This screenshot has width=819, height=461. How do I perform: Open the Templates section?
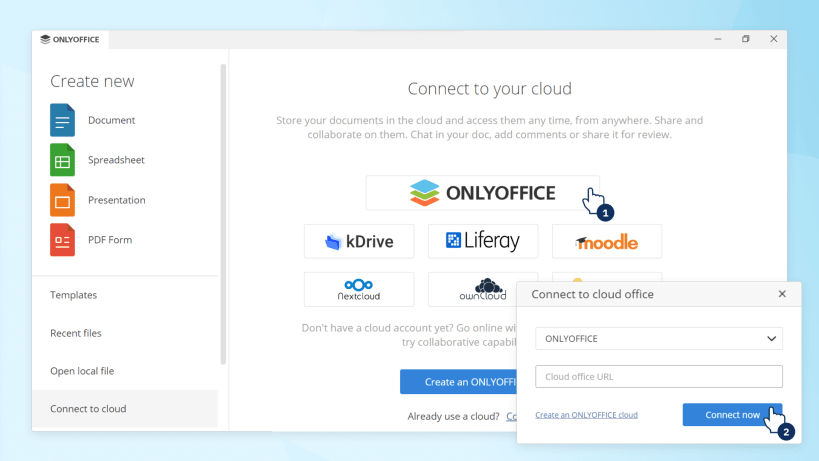73,295
